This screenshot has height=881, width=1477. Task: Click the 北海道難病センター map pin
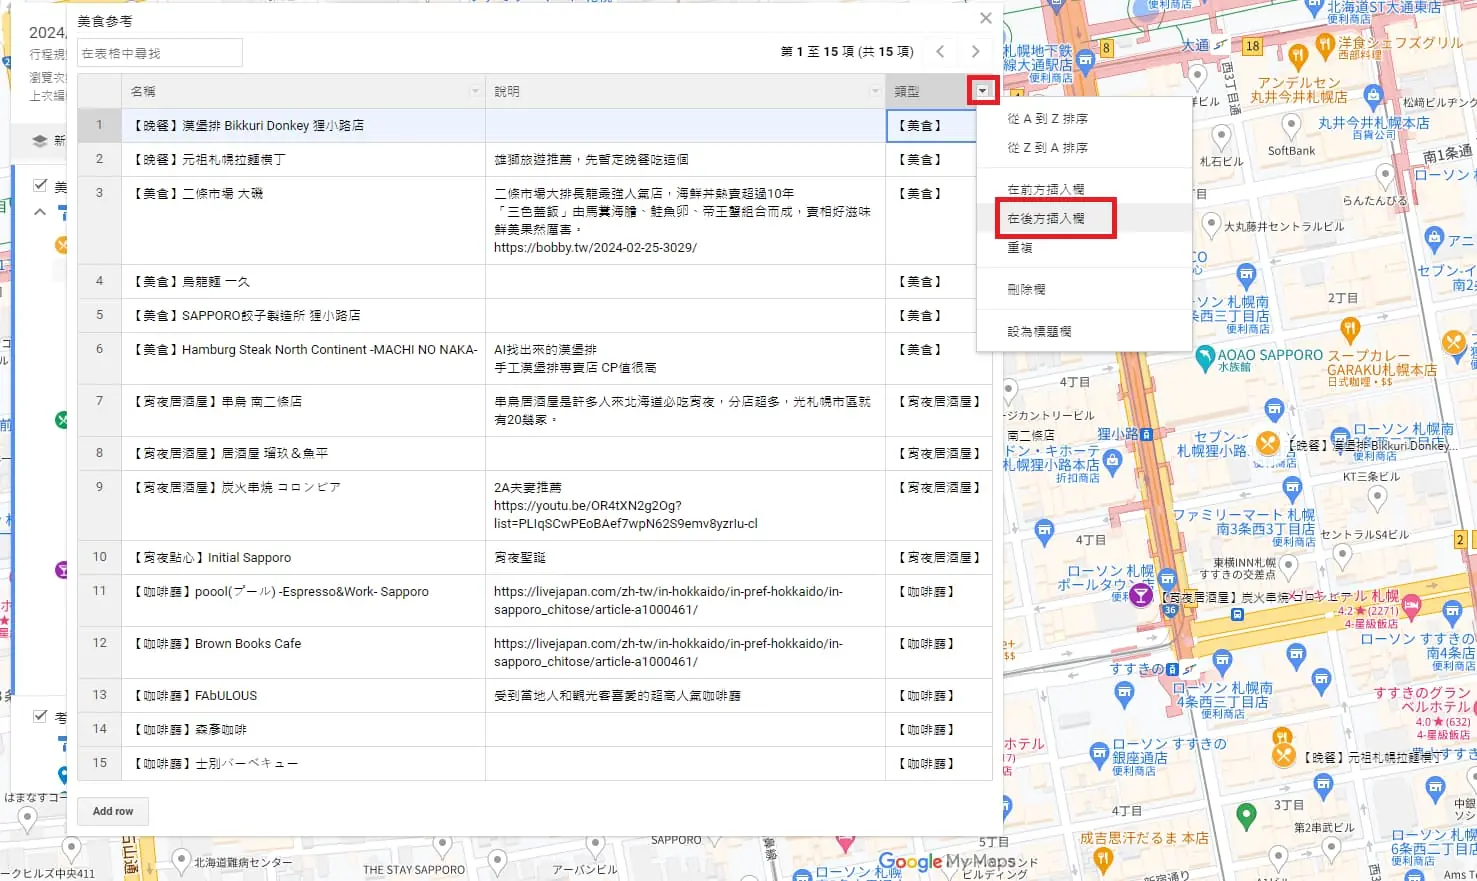(x=181, y=860)
